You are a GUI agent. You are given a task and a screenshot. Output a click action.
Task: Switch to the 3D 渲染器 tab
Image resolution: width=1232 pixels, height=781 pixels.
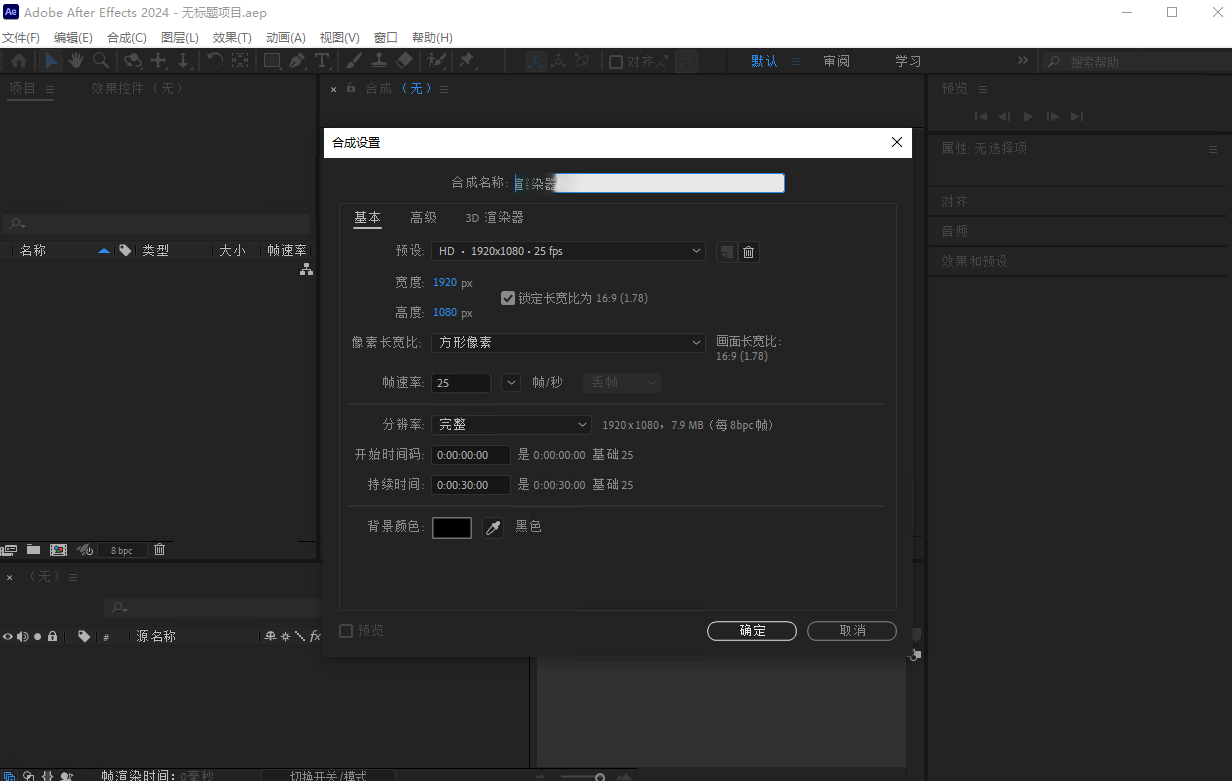[494, 217]
